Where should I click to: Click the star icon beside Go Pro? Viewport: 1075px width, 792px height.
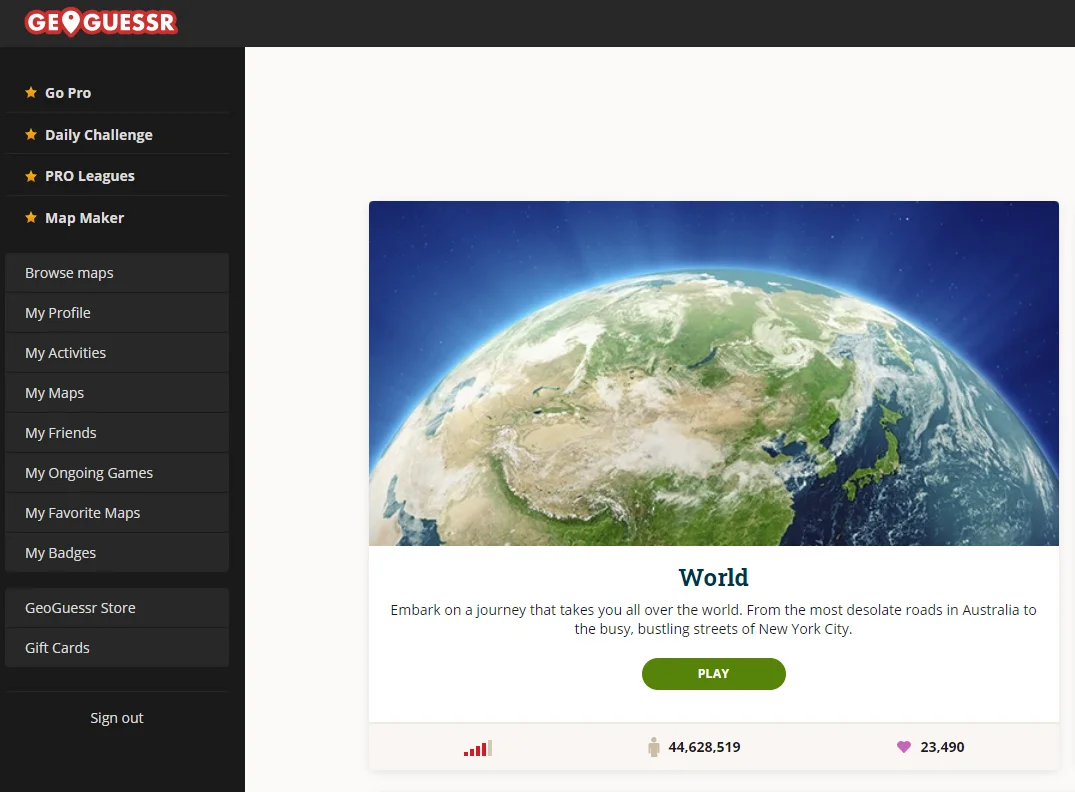point(31,93)
